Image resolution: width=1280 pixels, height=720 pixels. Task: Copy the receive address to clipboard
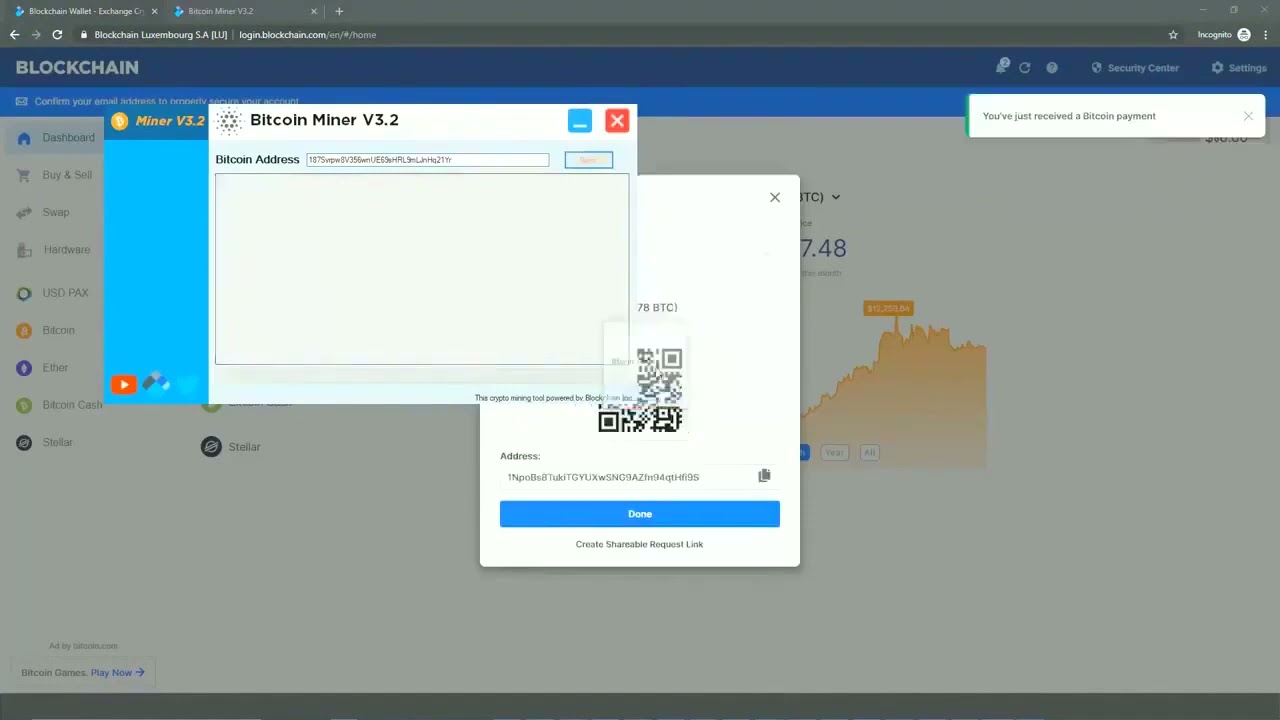764,476
